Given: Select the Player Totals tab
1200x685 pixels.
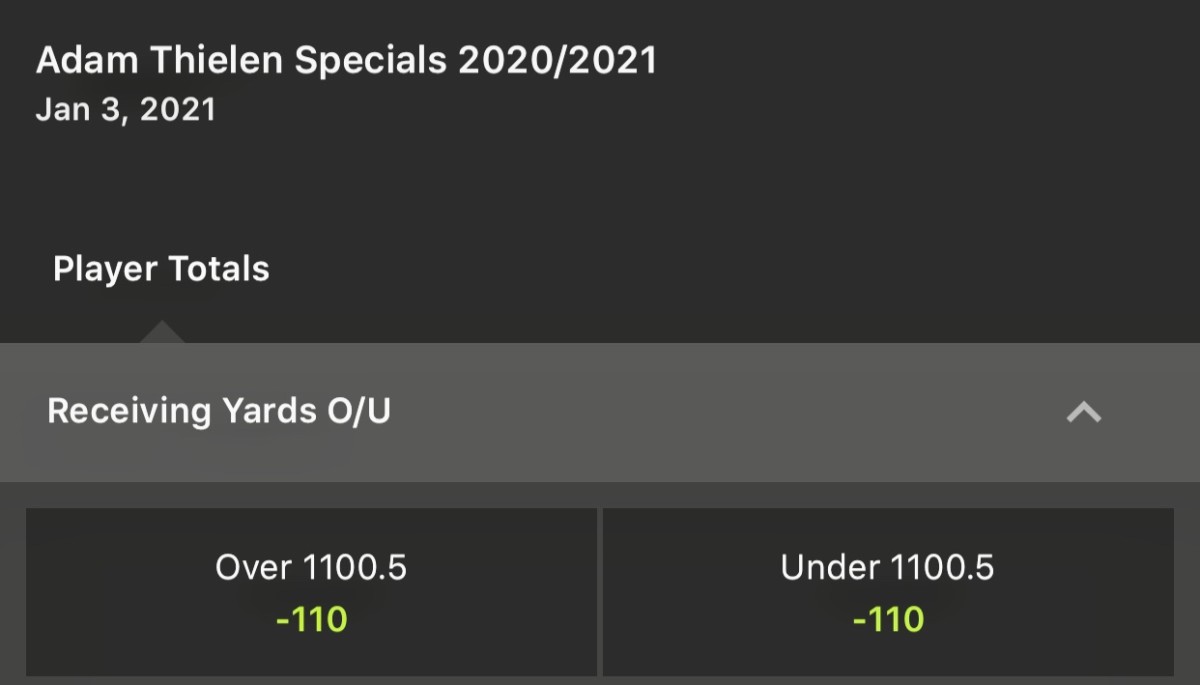Looking at the screenshot, I should click(160, 268).
